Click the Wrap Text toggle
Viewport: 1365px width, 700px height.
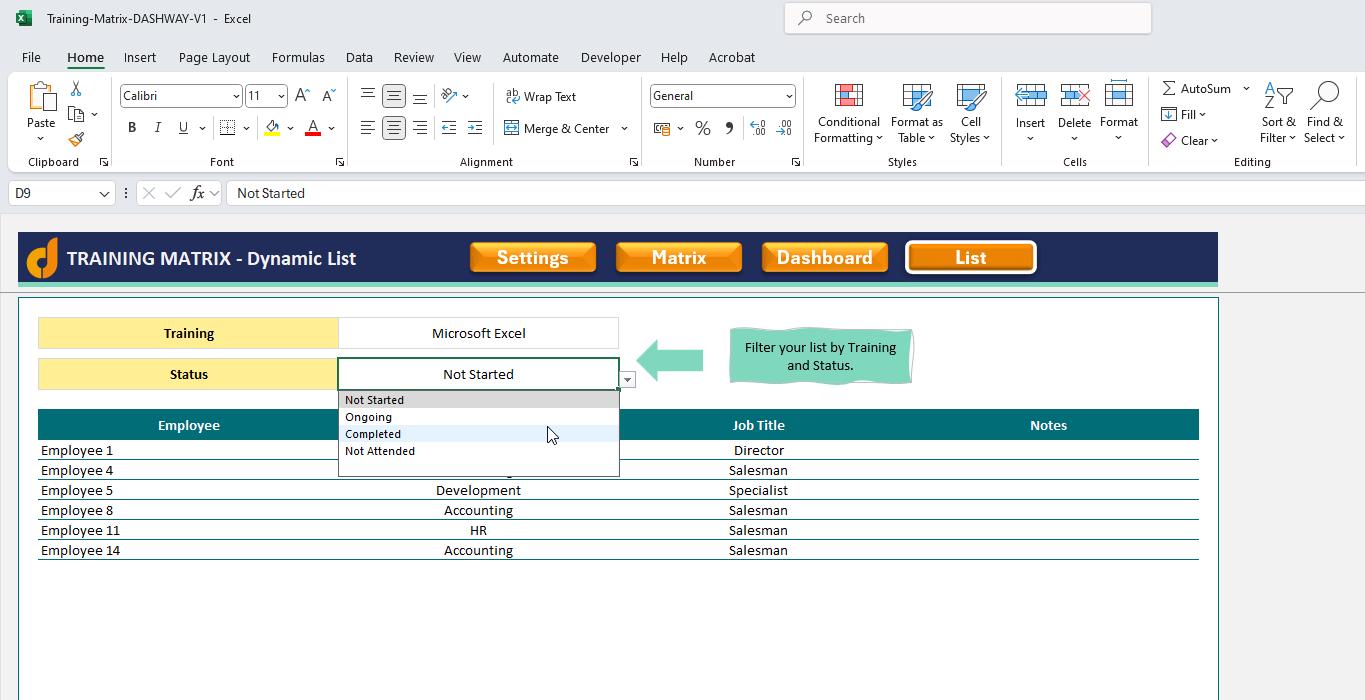(x=541, y=96)
